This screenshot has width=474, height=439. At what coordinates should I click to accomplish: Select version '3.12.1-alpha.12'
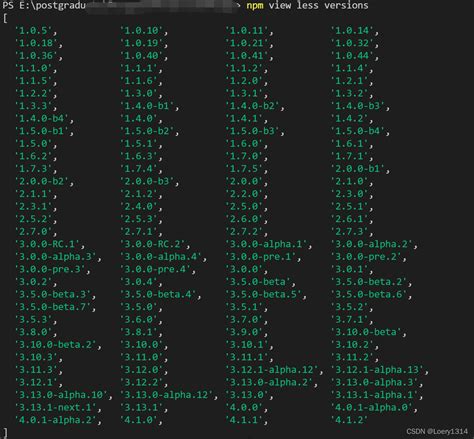[x=272, y=370]
